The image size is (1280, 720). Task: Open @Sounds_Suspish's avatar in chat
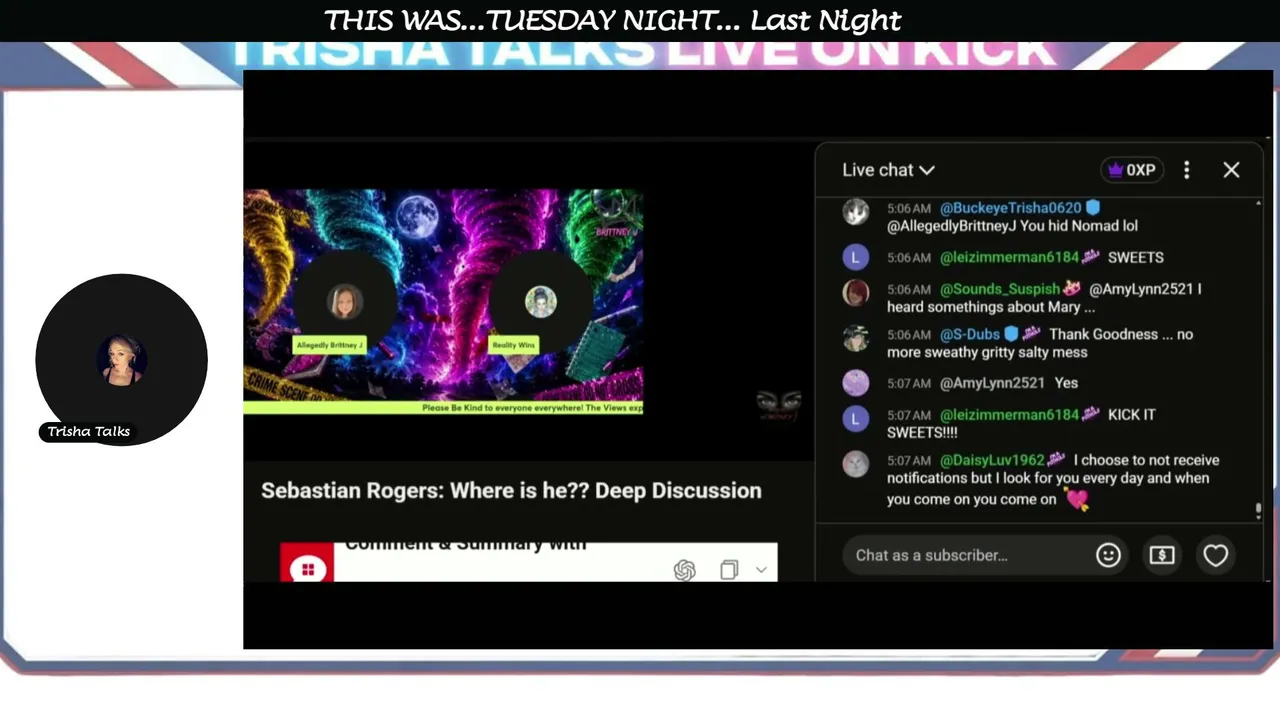pyautogui.click(x=855, y=293)
